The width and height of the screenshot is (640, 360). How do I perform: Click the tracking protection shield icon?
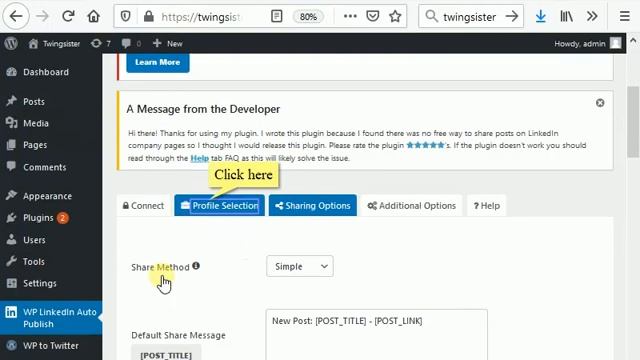tap(126, 16)
